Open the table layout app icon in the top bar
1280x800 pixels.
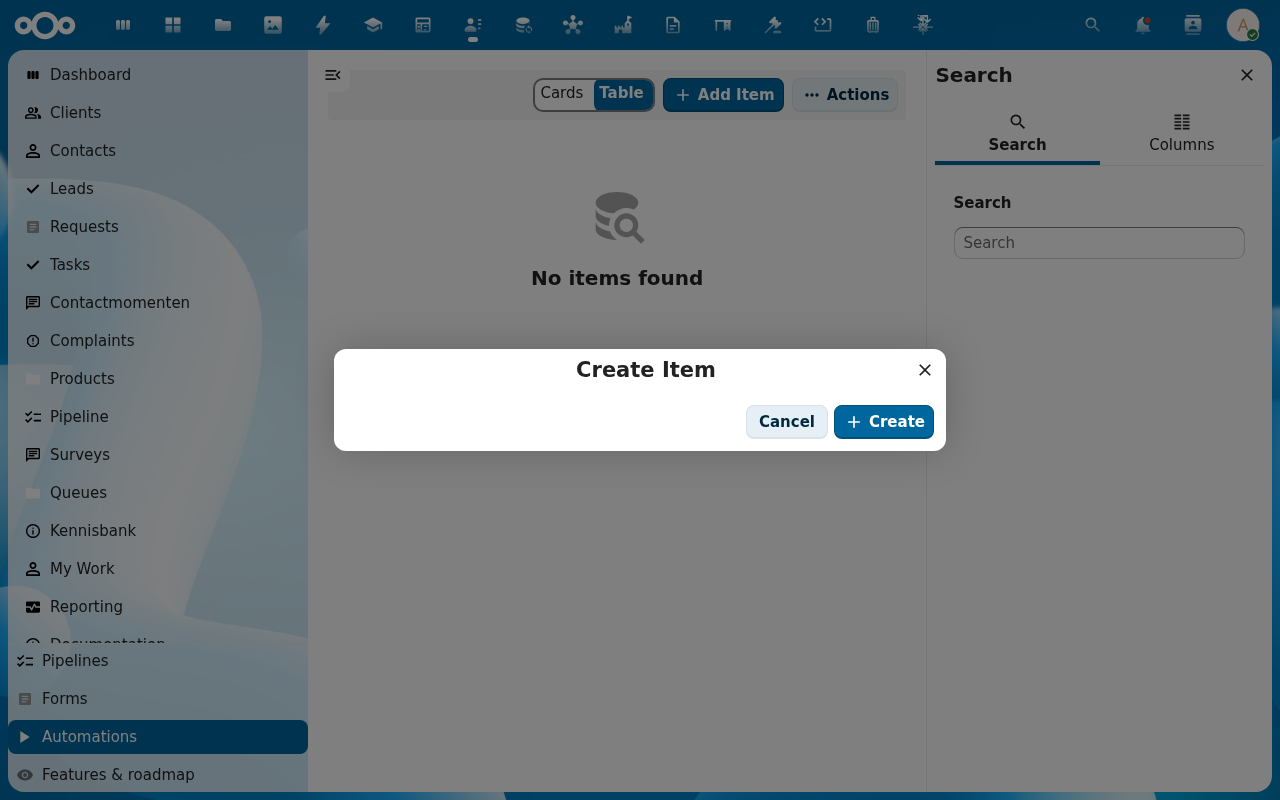click(x=423, y=25)
